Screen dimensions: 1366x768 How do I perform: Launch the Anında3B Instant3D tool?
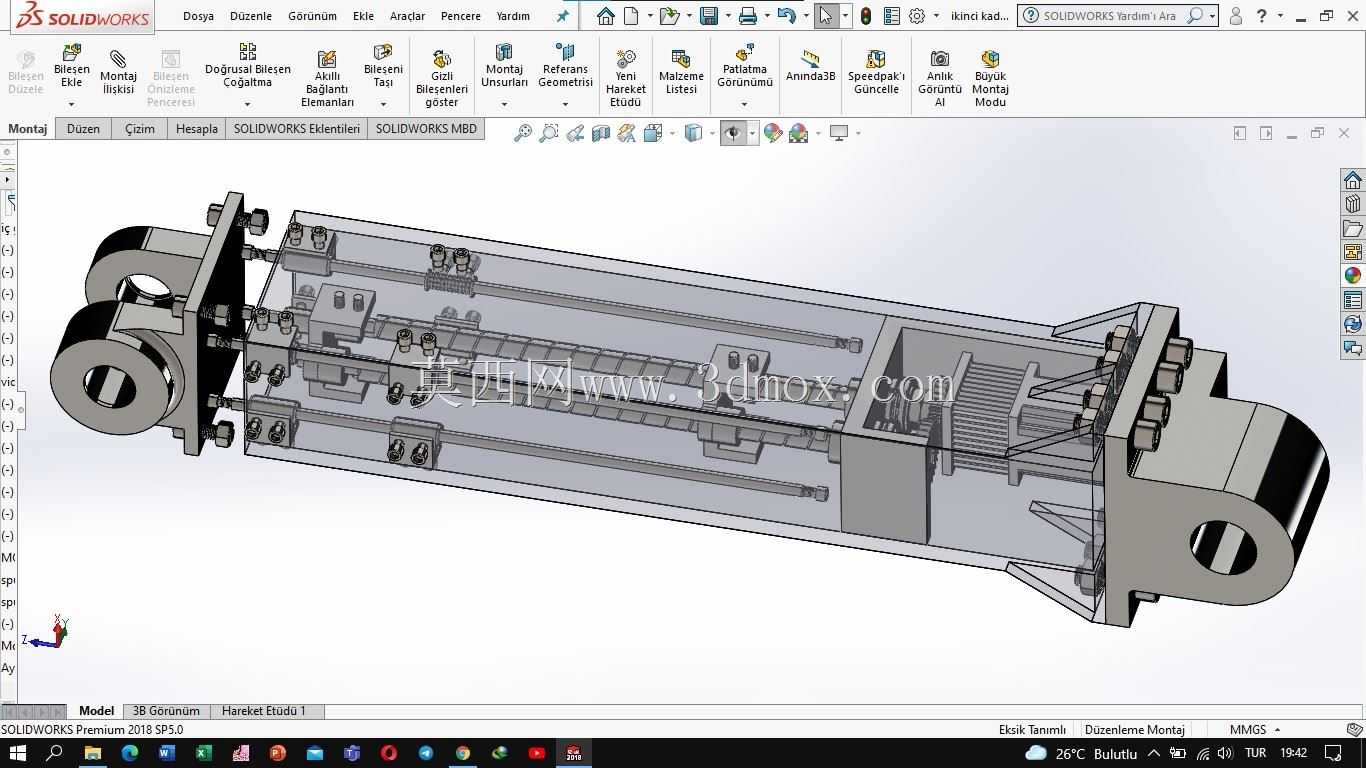(x=810, y=66)
